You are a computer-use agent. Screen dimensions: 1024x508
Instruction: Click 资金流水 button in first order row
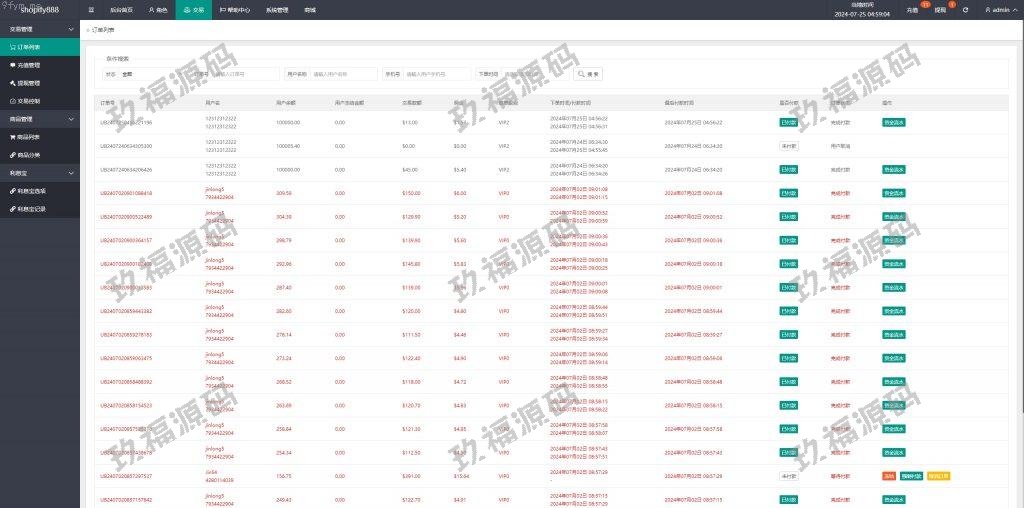(x=893, y=122)
